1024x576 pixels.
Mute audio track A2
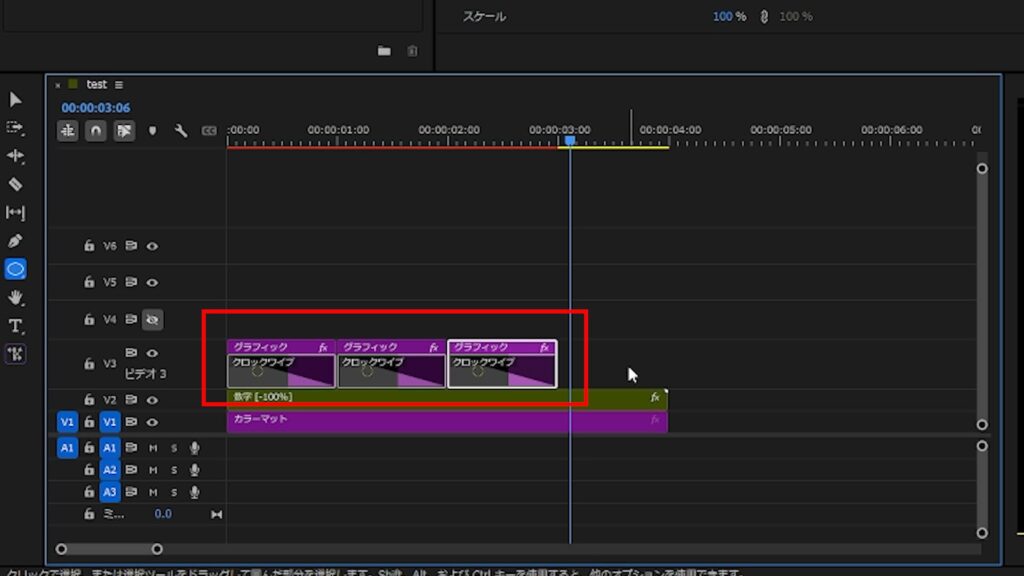tap(153, 470)
